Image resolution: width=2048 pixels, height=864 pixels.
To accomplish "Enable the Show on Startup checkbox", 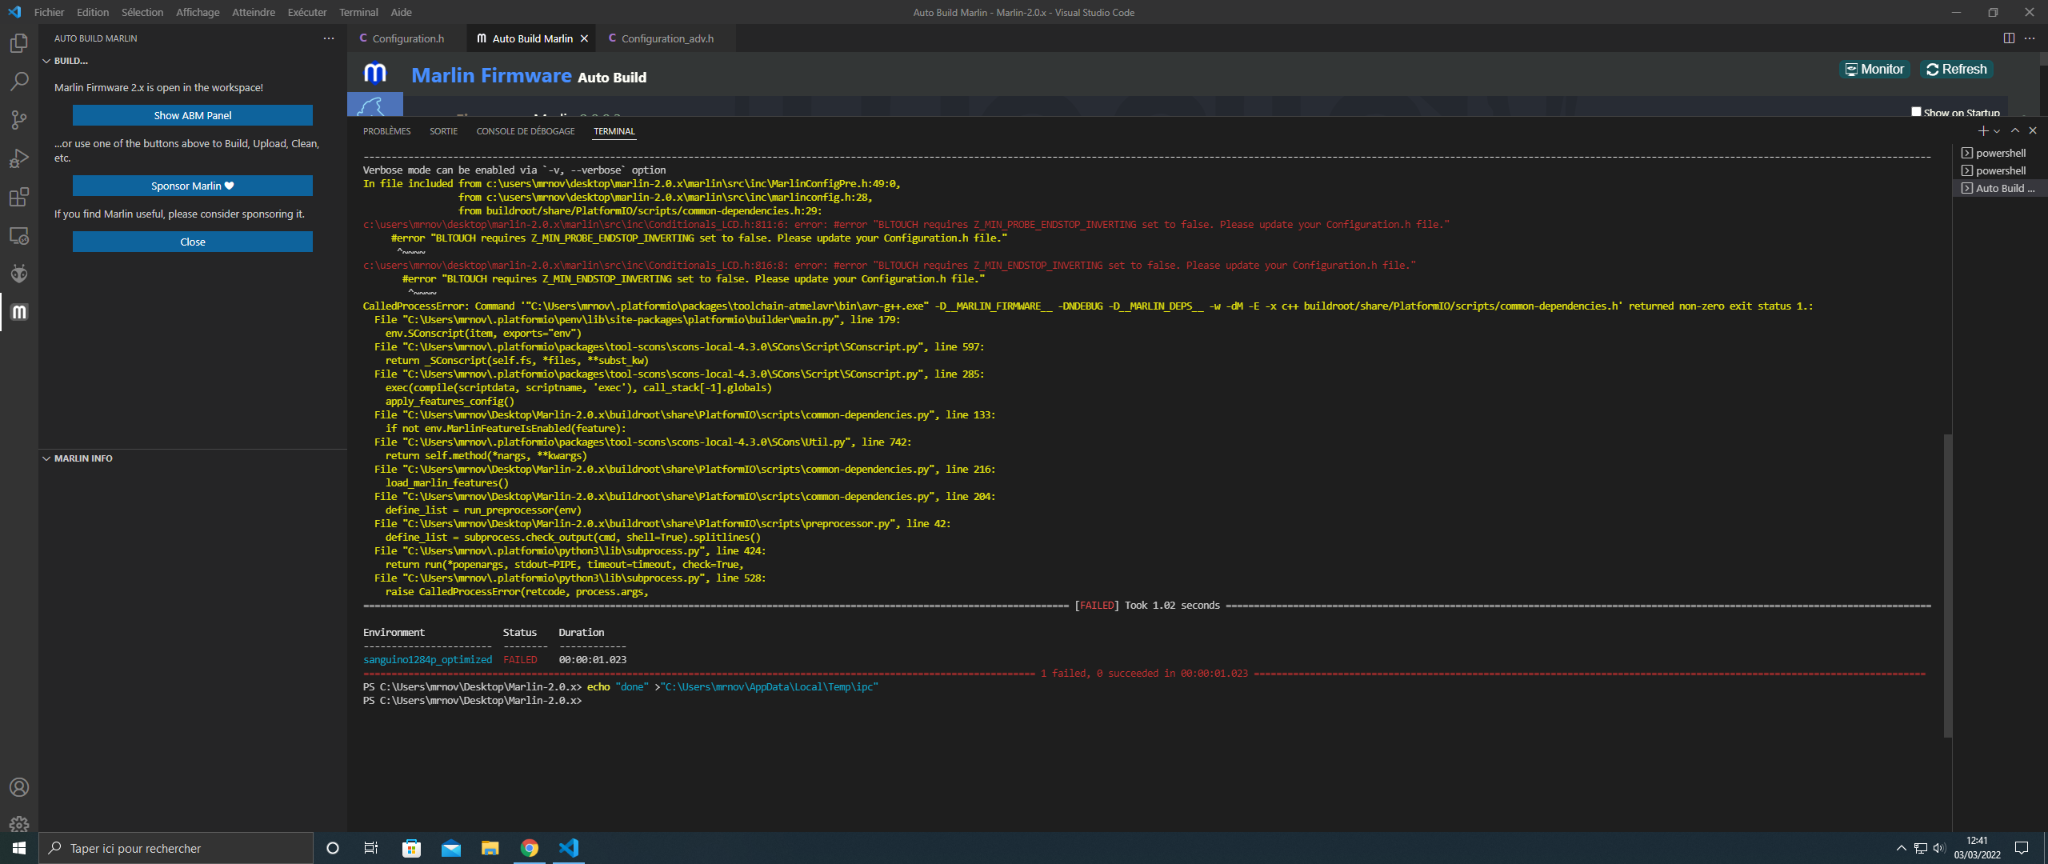I will click(x=1916, y=112).
